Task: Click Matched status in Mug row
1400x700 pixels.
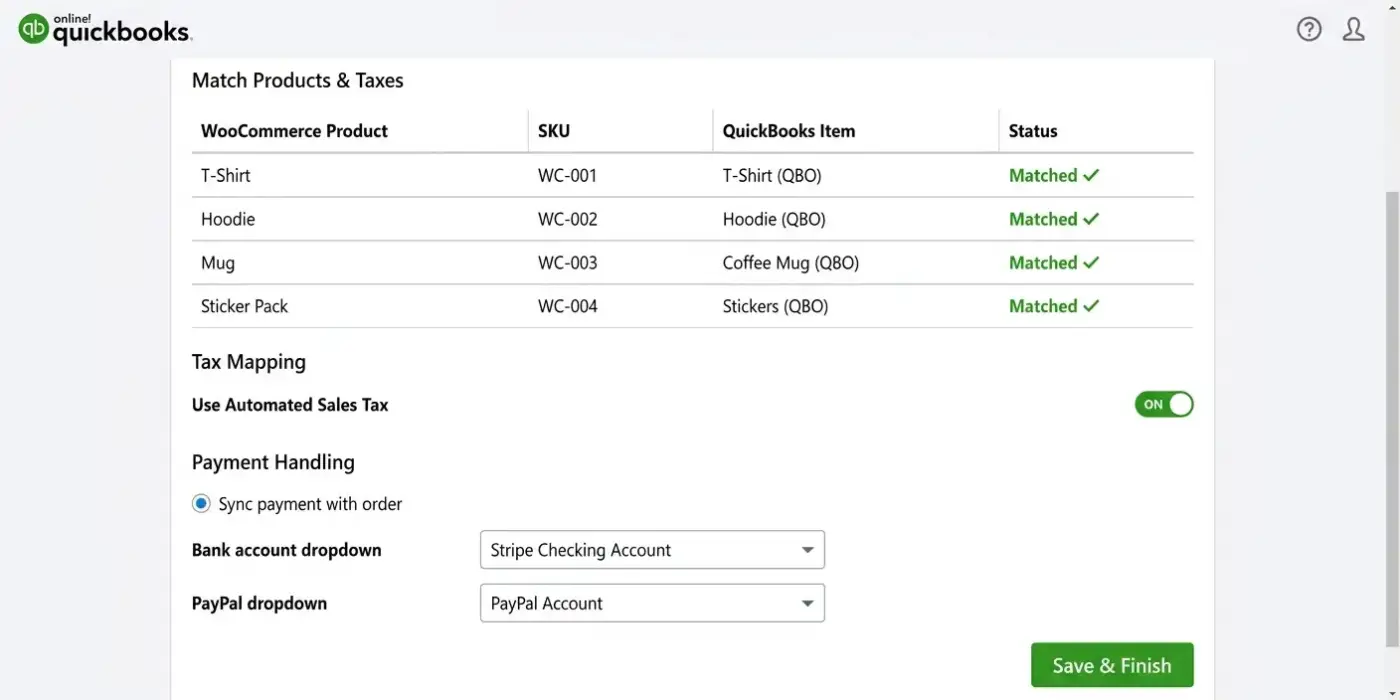Action: click(1053, 263)
